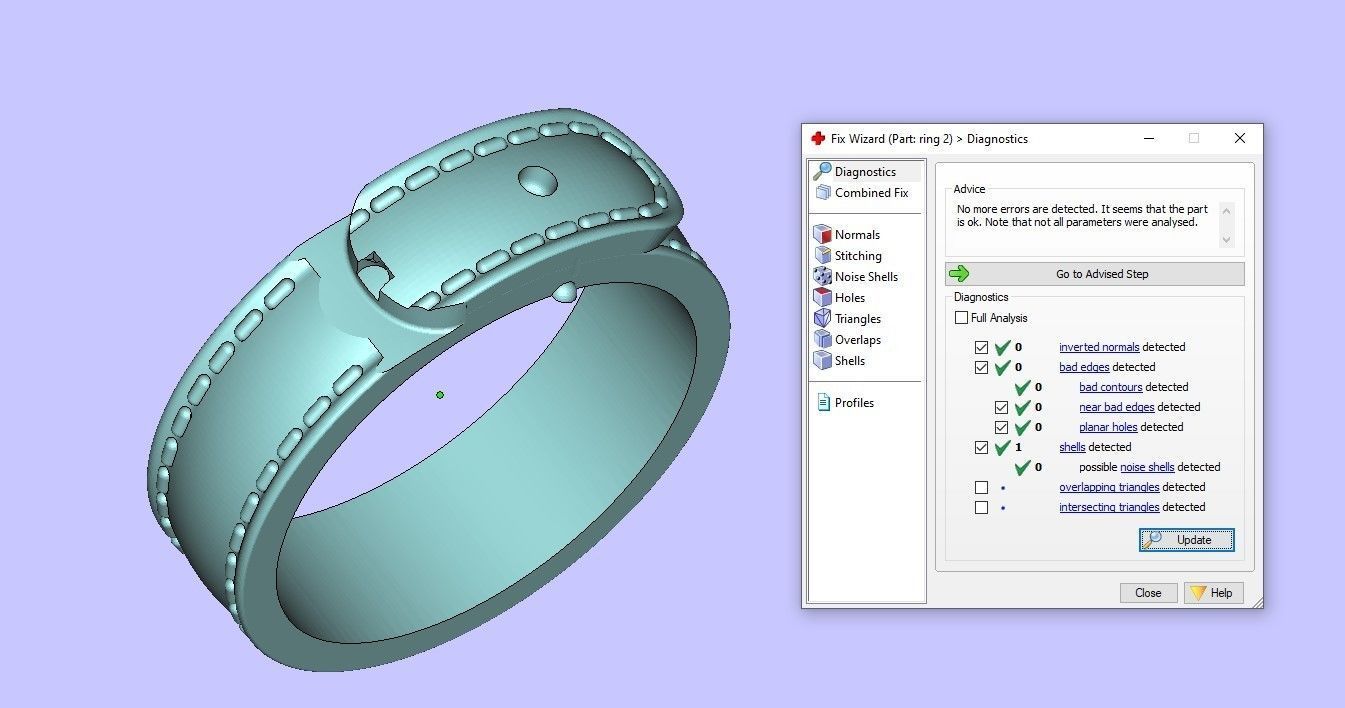Click the dialog resize grip corner
Screen dimensions: 1345x708
click(1257, 602)
